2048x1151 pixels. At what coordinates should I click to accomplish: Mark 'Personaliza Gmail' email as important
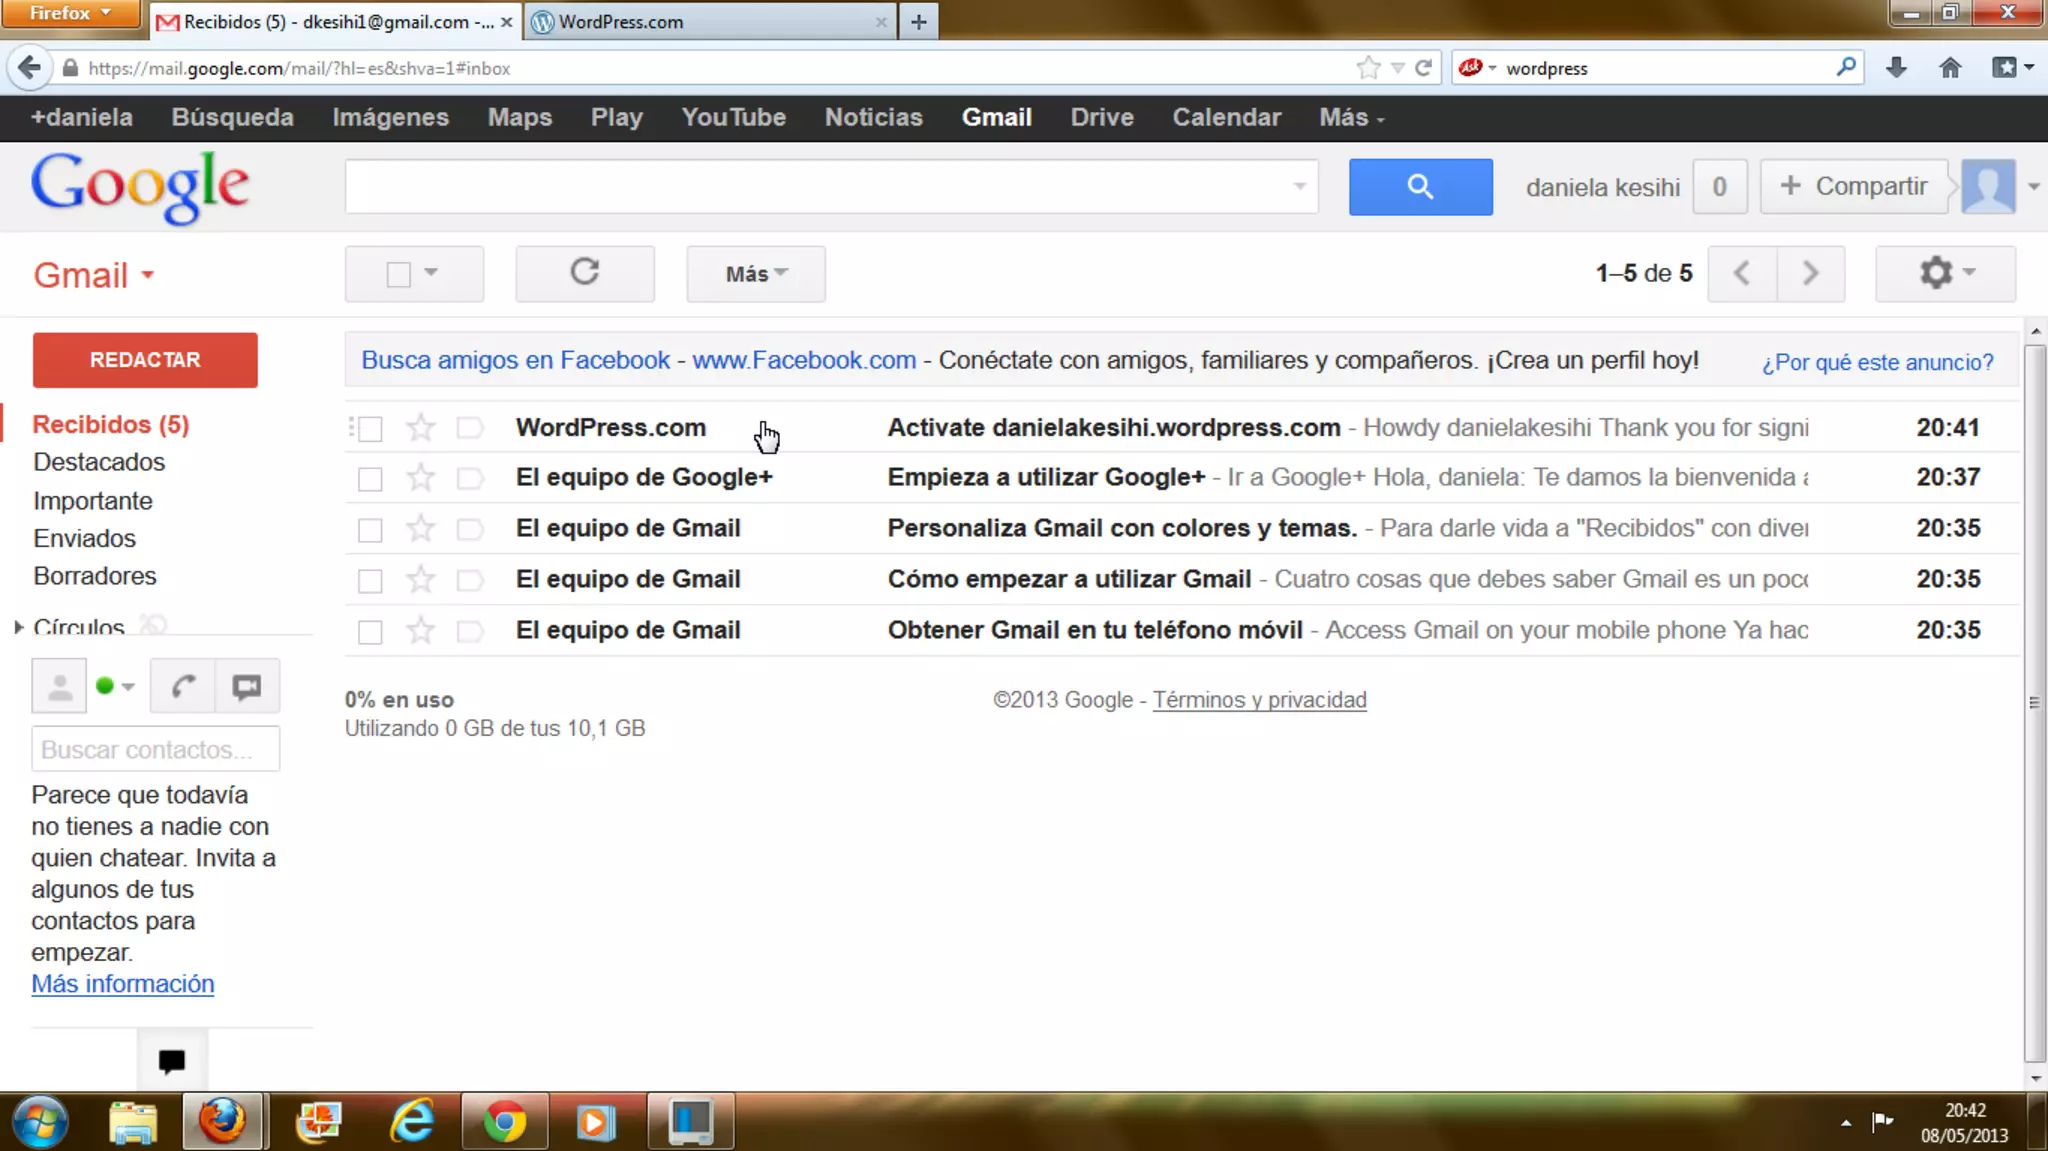(x=469, y=528)
